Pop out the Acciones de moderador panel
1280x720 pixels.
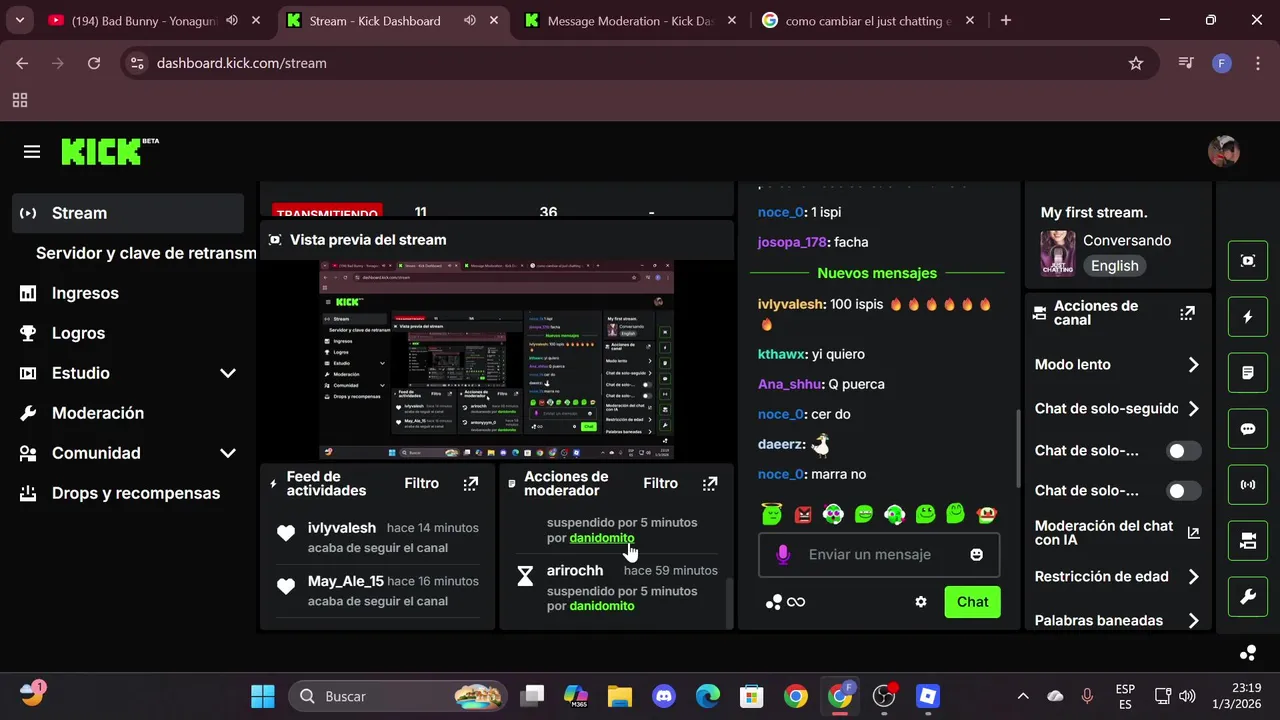click(x=710, y=484)
